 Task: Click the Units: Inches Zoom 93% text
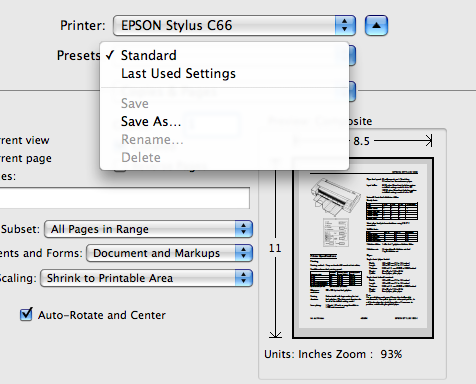click(x=333, y=354)
